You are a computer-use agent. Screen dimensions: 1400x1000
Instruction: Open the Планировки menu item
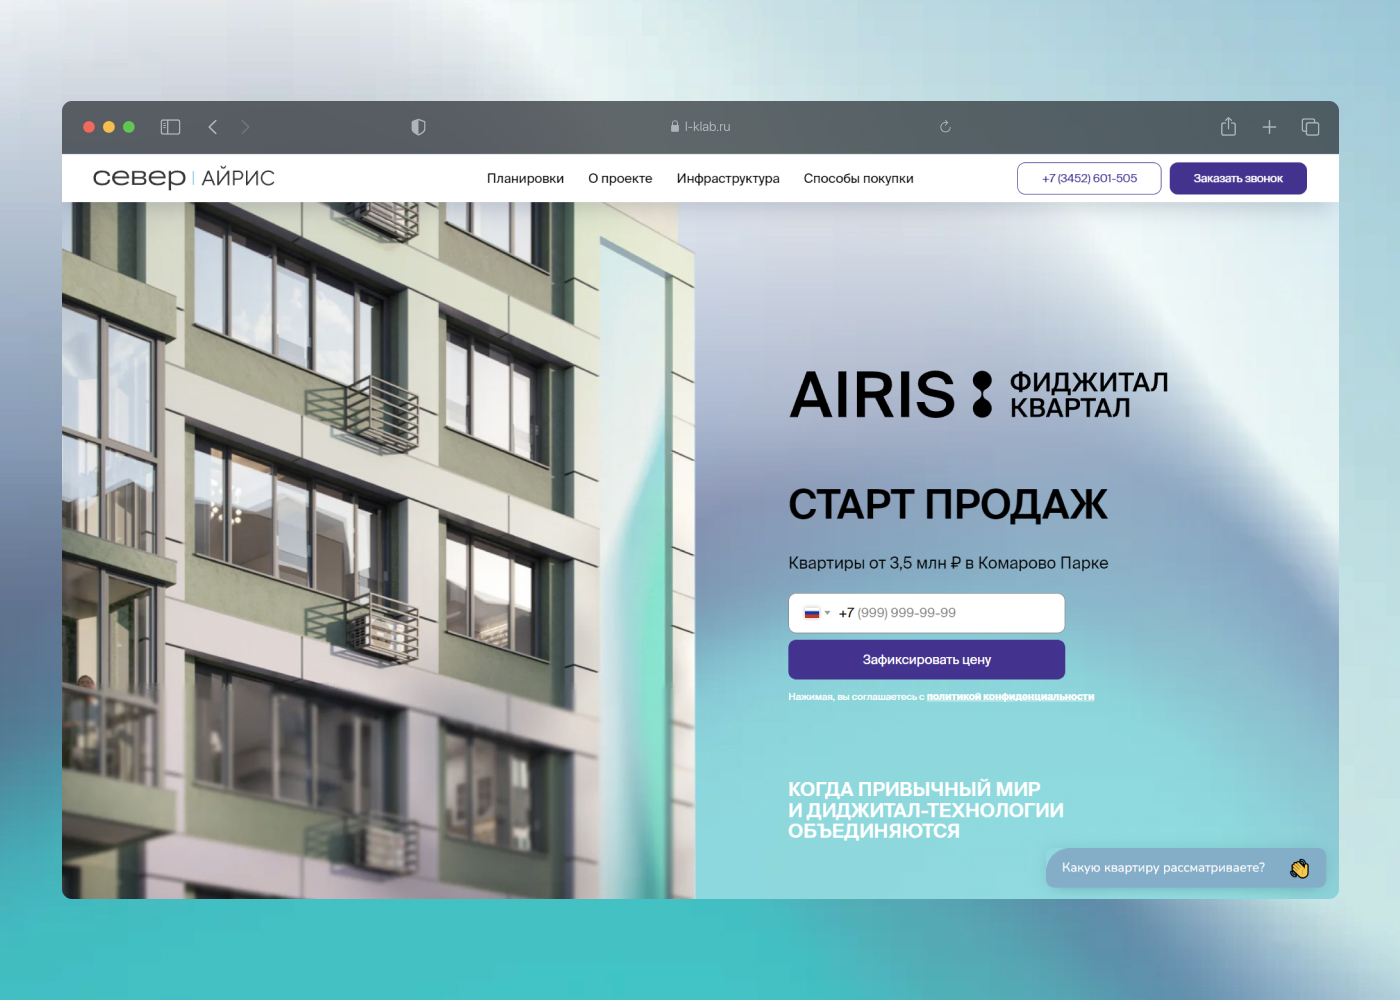pos(525,179)
